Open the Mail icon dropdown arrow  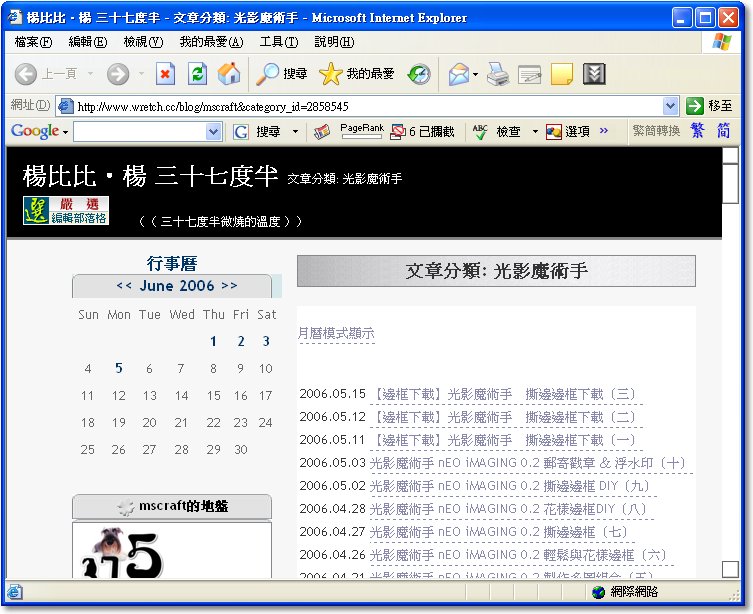[475, 74]
